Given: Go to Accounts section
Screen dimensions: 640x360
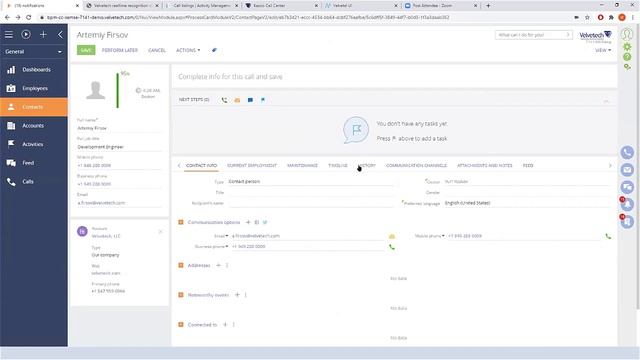Looking at the screenshot, I should coord(34,126).
